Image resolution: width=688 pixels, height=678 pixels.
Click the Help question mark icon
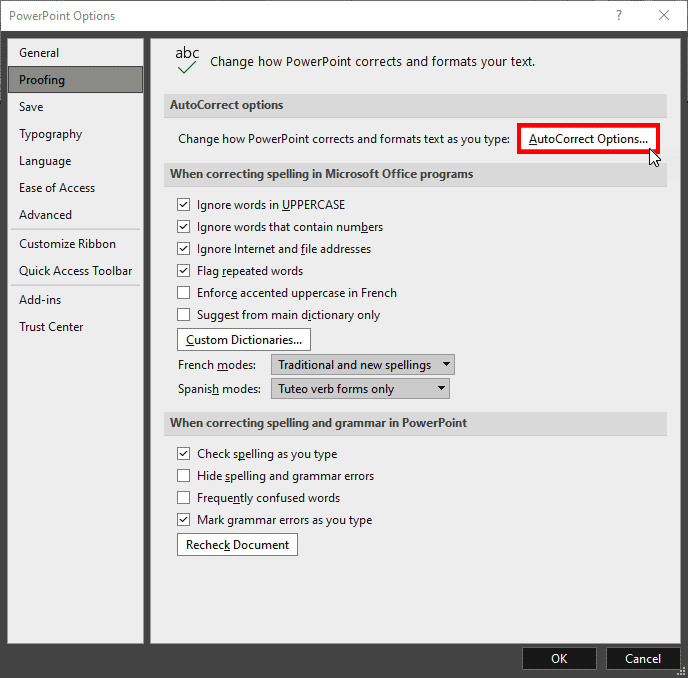[x=619, y=15]
